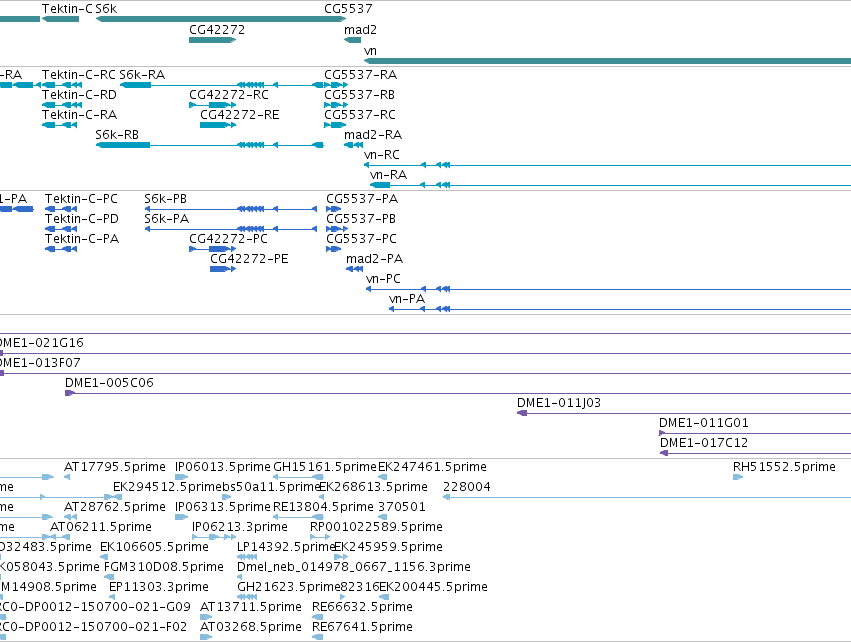Select EST FGM310D08.5prime
The width and height of the screenshot is (851, 642).
[109, 577]
